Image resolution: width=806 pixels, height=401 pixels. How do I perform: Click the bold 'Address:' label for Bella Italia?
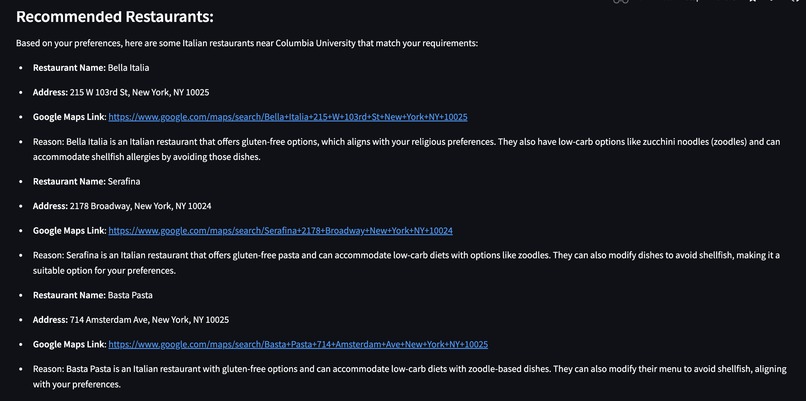click(50, 92)
